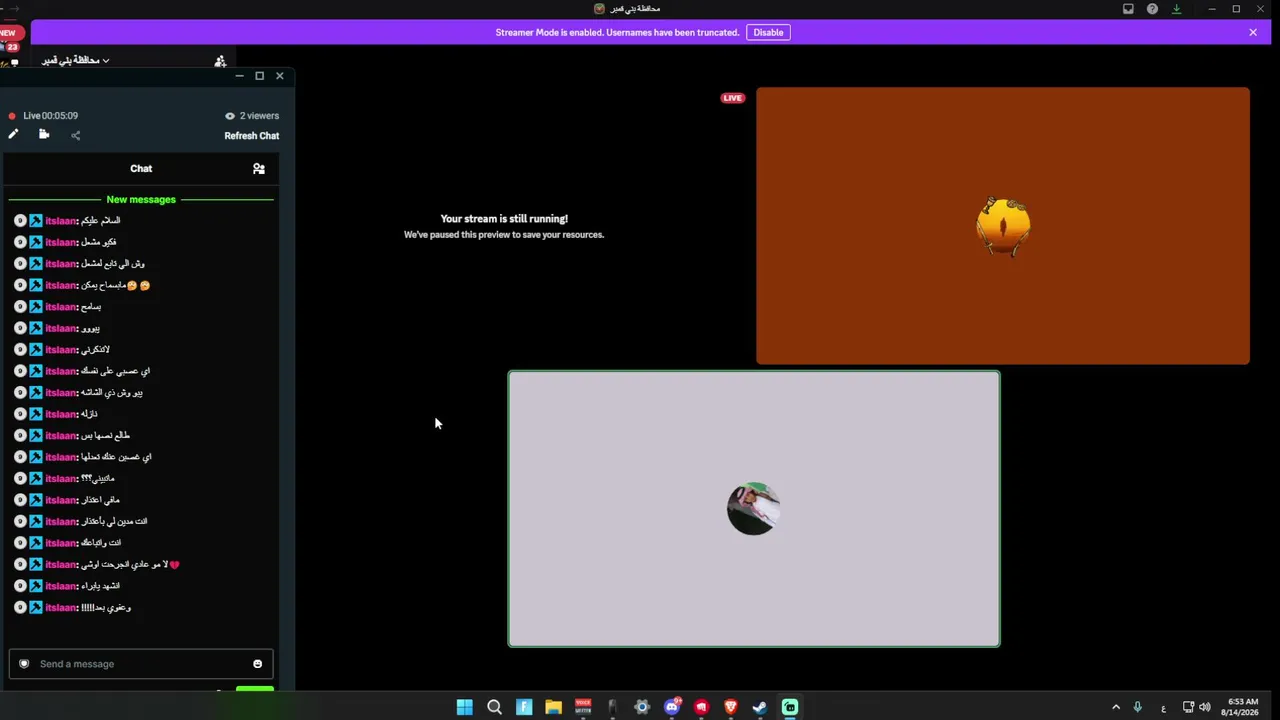The width and height of the screenshot is (1280, 720).
Task: Click the microphone icon in system tray
Action: (1137, 707)
